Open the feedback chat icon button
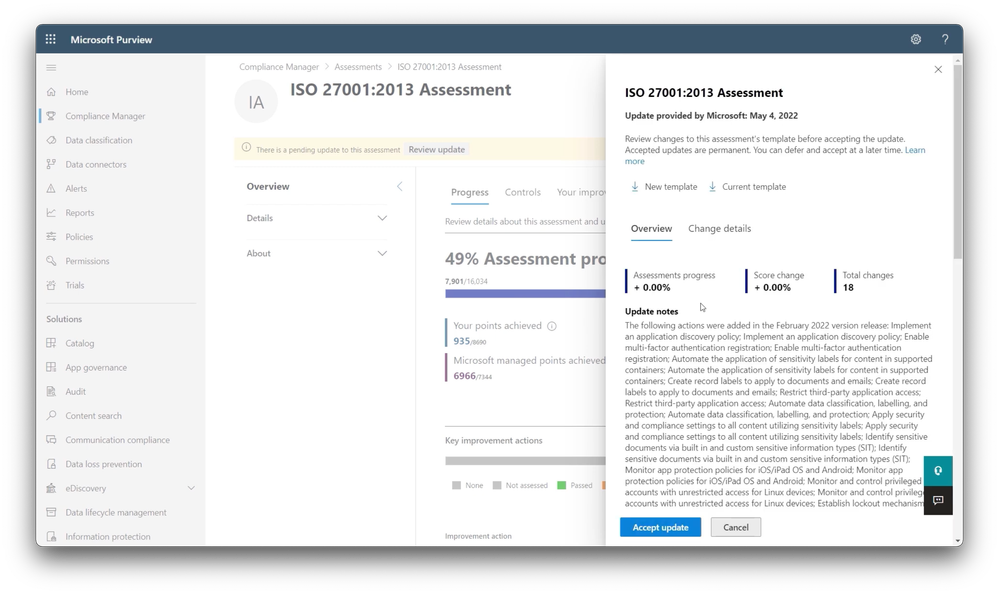 pos(938,500)
